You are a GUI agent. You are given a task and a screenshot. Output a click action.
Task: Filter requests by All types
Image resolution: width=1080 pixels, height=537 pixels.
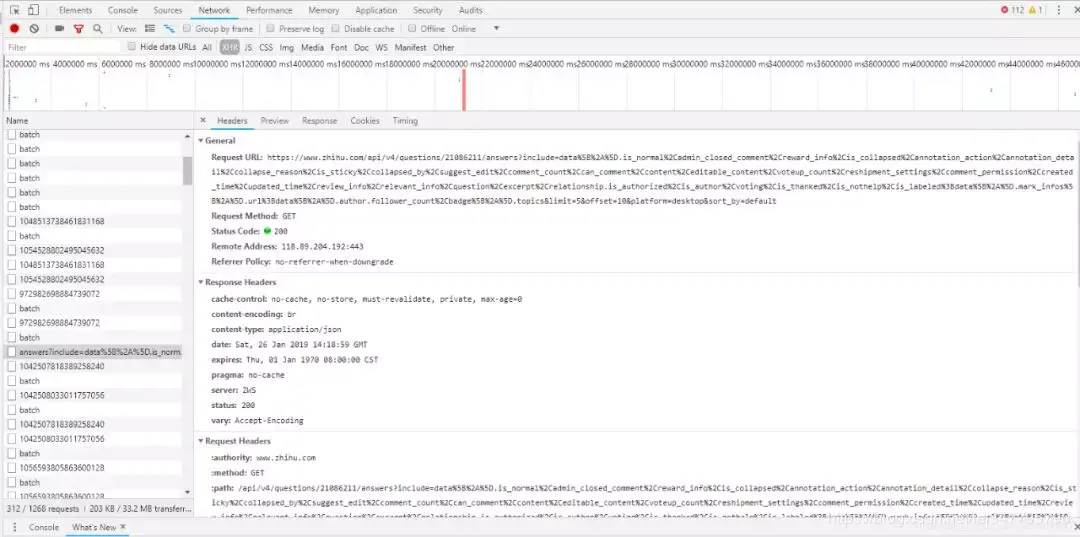coord(207,48)
